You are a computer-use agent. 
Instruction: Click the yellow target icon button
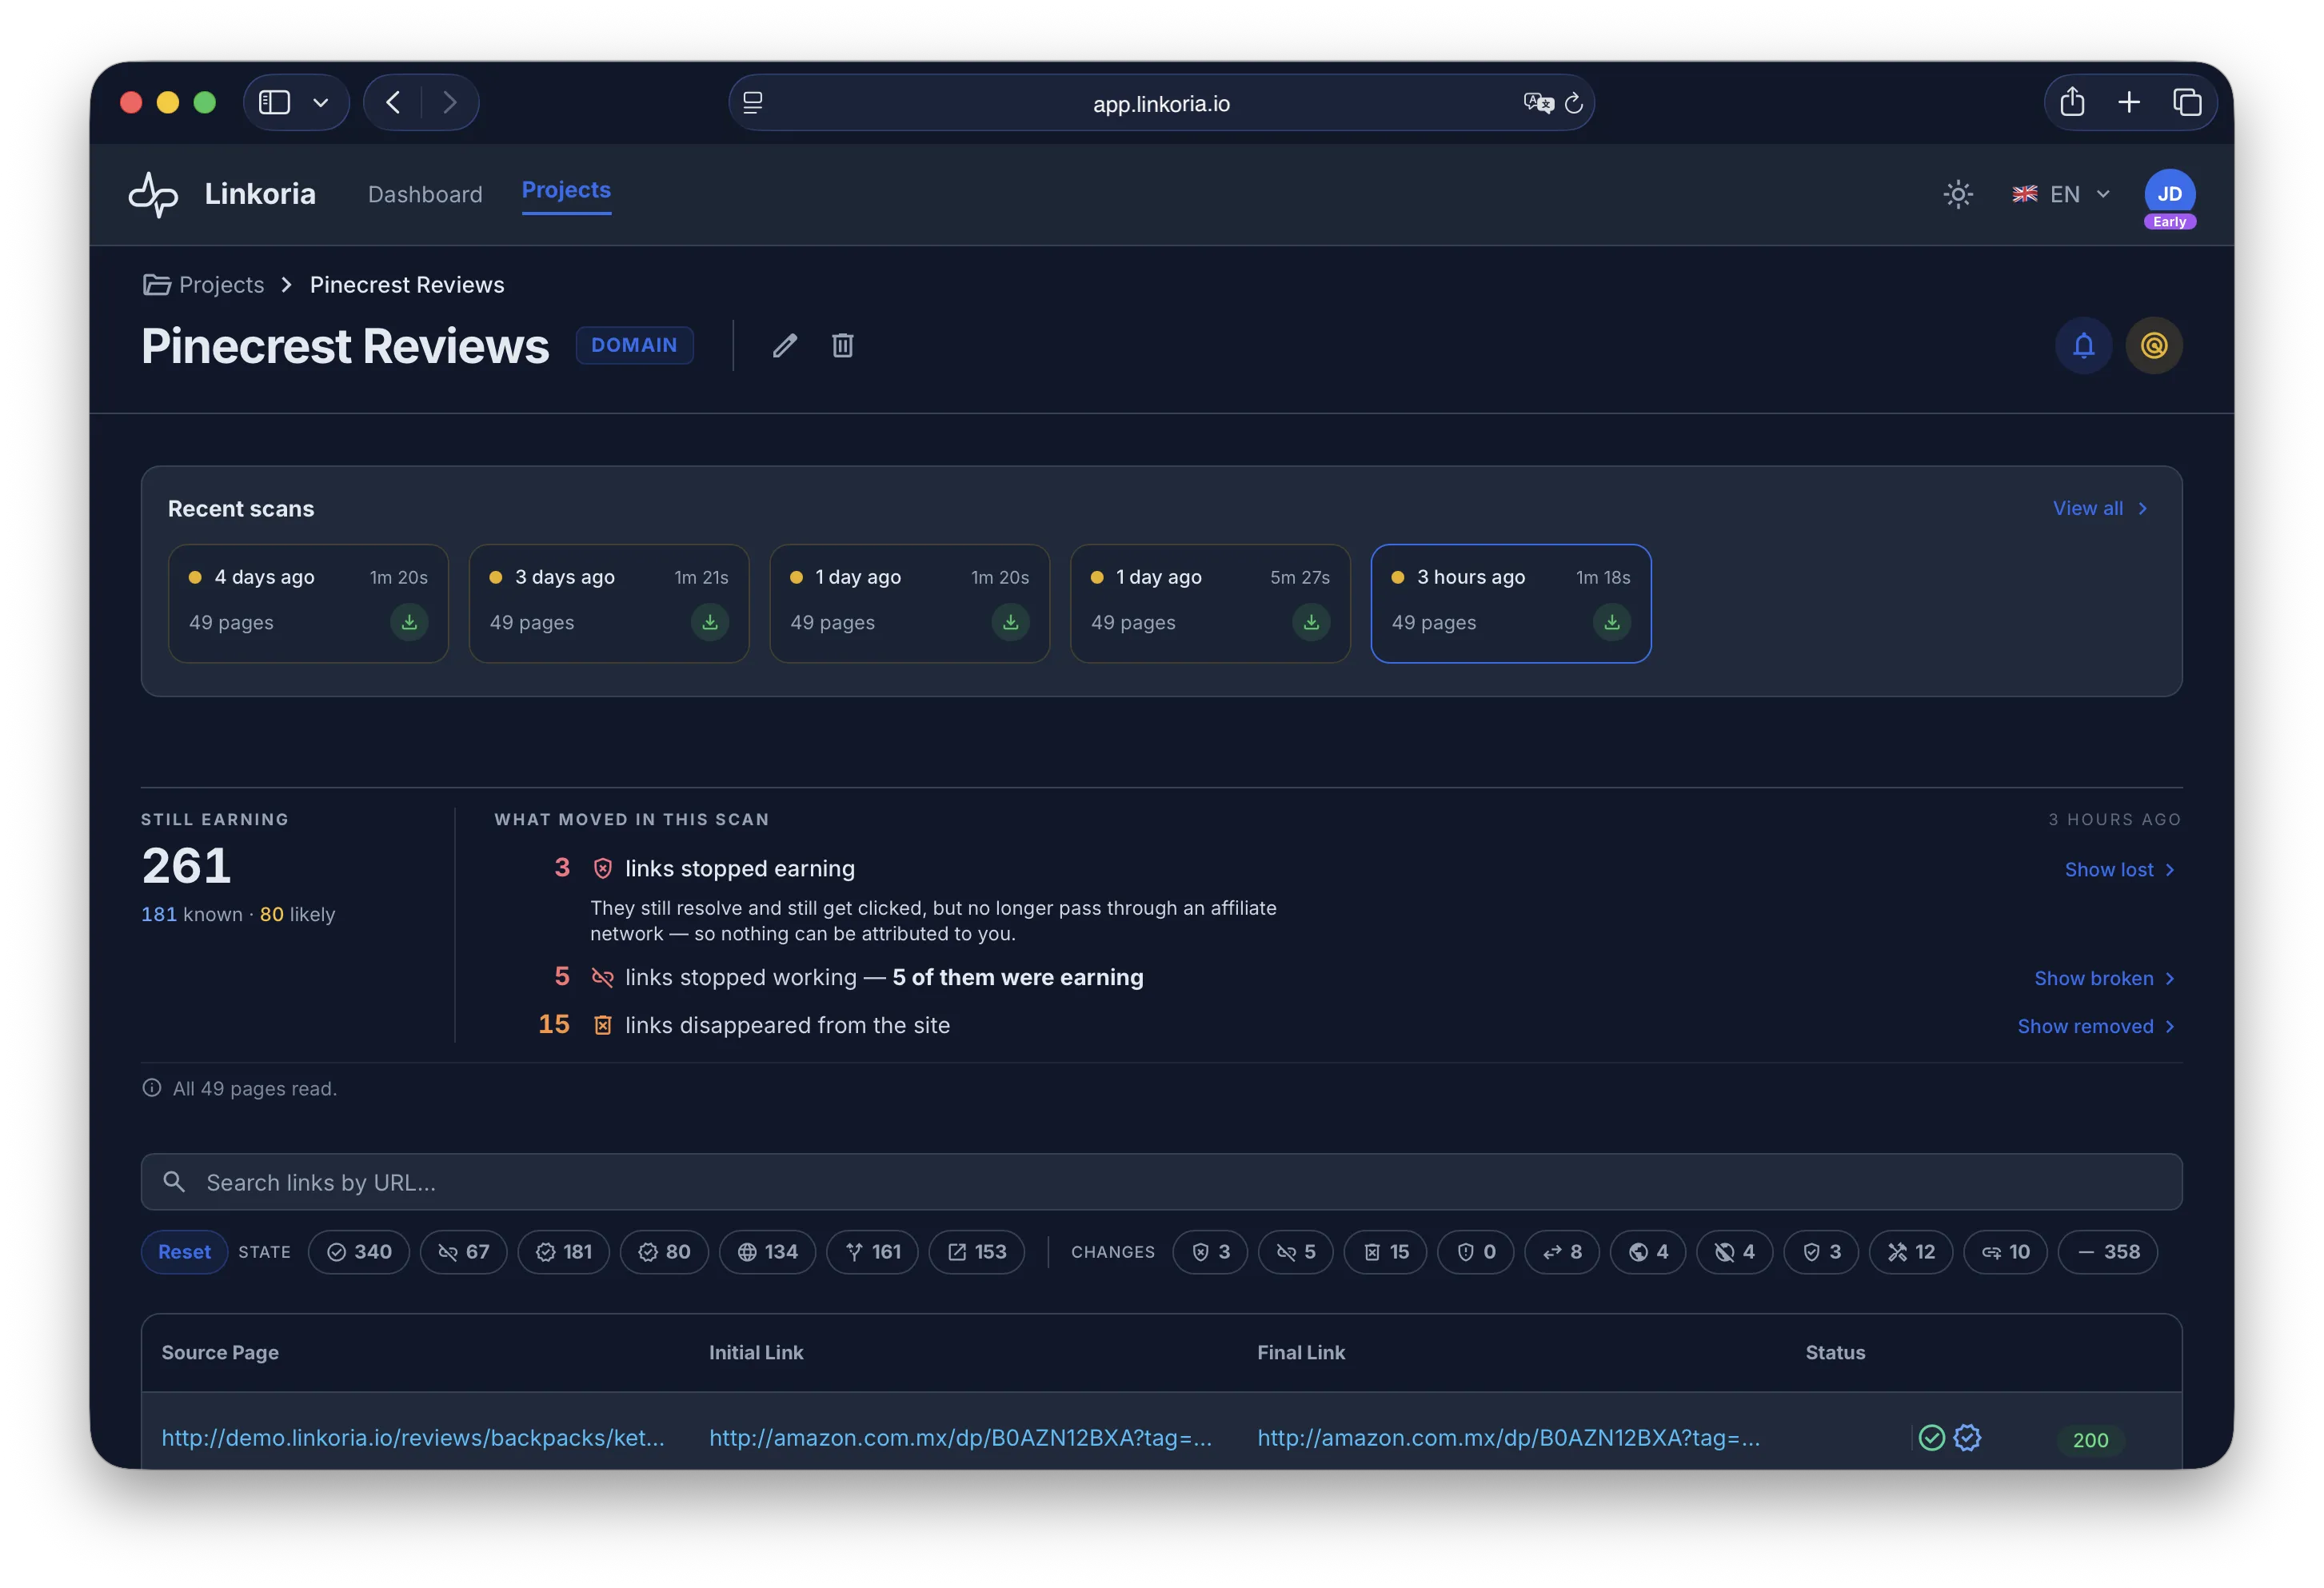pos(2153,345)
